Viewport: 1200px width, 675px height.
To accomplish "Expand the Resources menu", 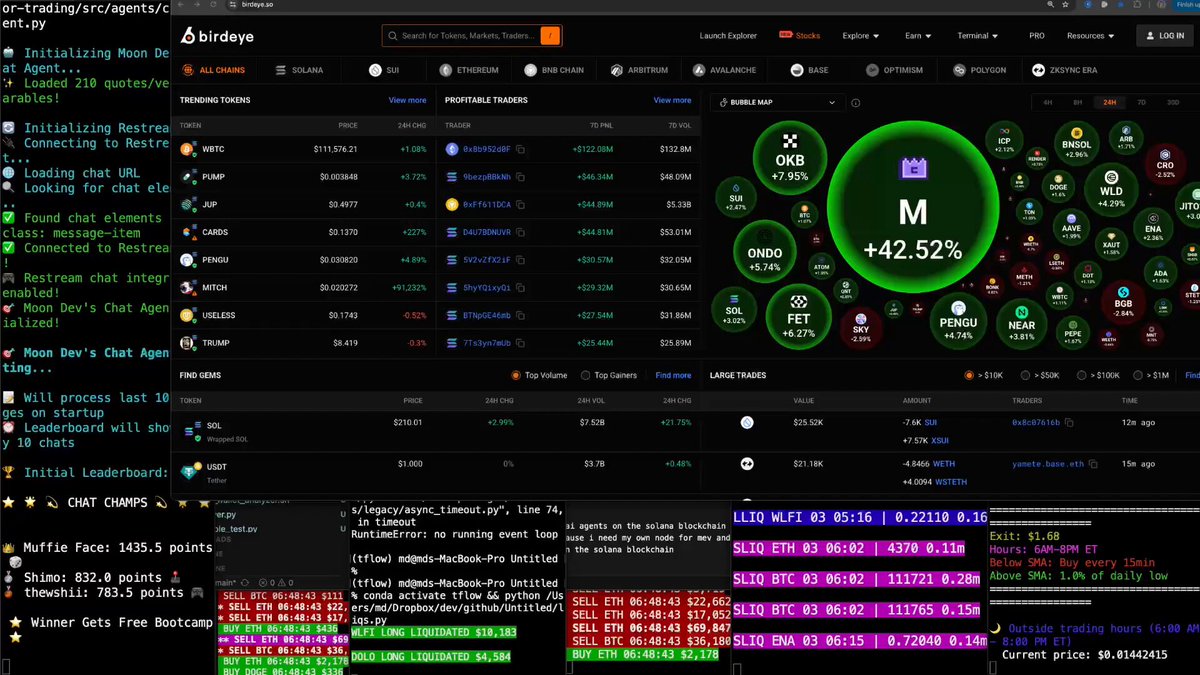I will (x=1090, y=36).
